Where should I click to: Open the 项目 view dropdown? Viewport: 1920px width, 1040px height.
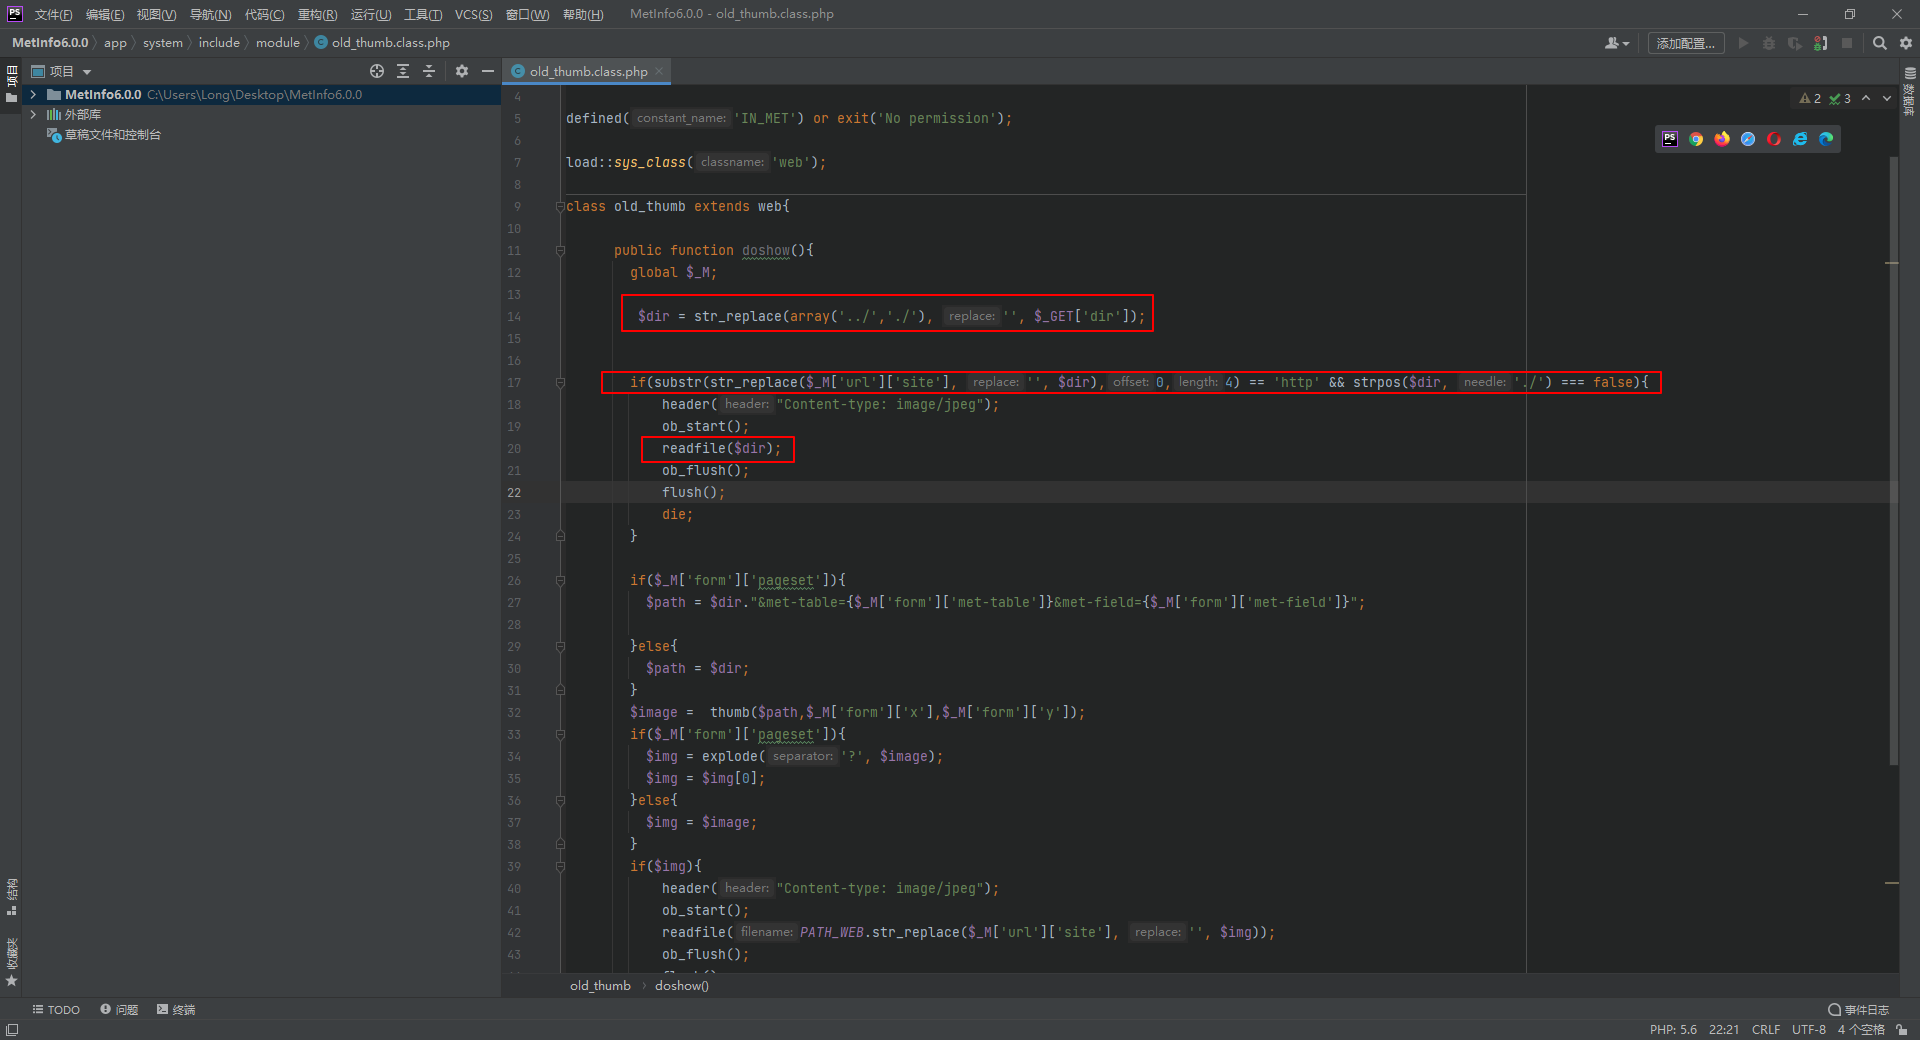coord(62,71)
